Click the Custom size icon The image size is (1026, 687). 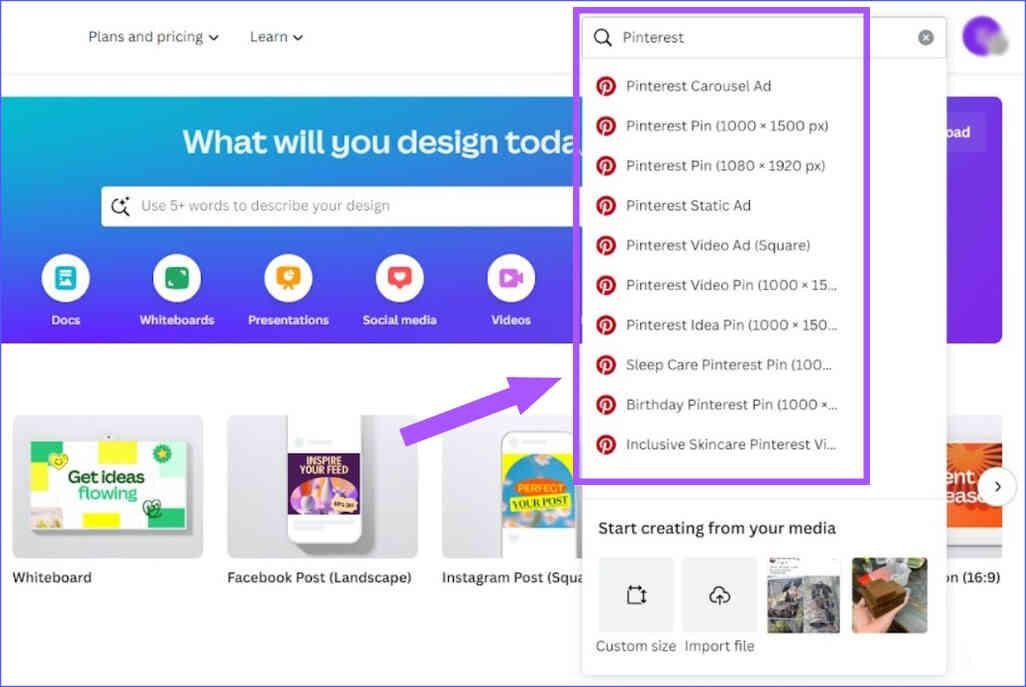[635, 595]
